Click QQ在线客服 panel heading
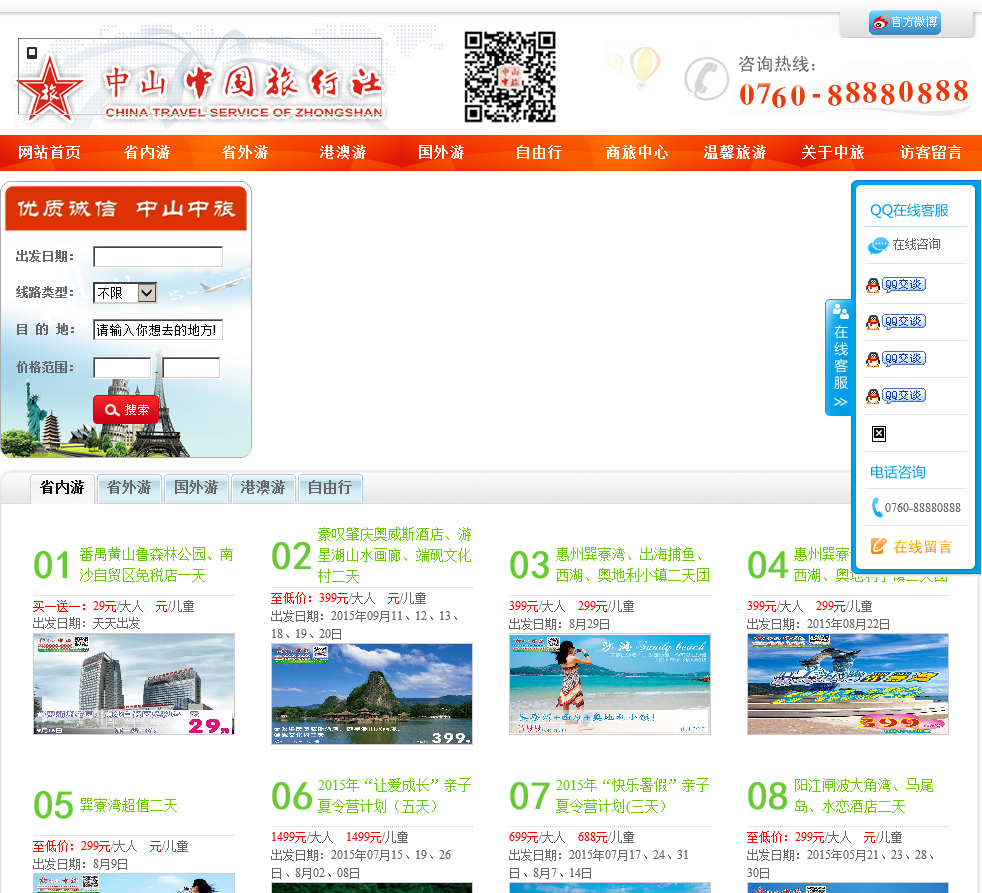The width and height of the screenshot is (982, 893). tap(909, 210)
